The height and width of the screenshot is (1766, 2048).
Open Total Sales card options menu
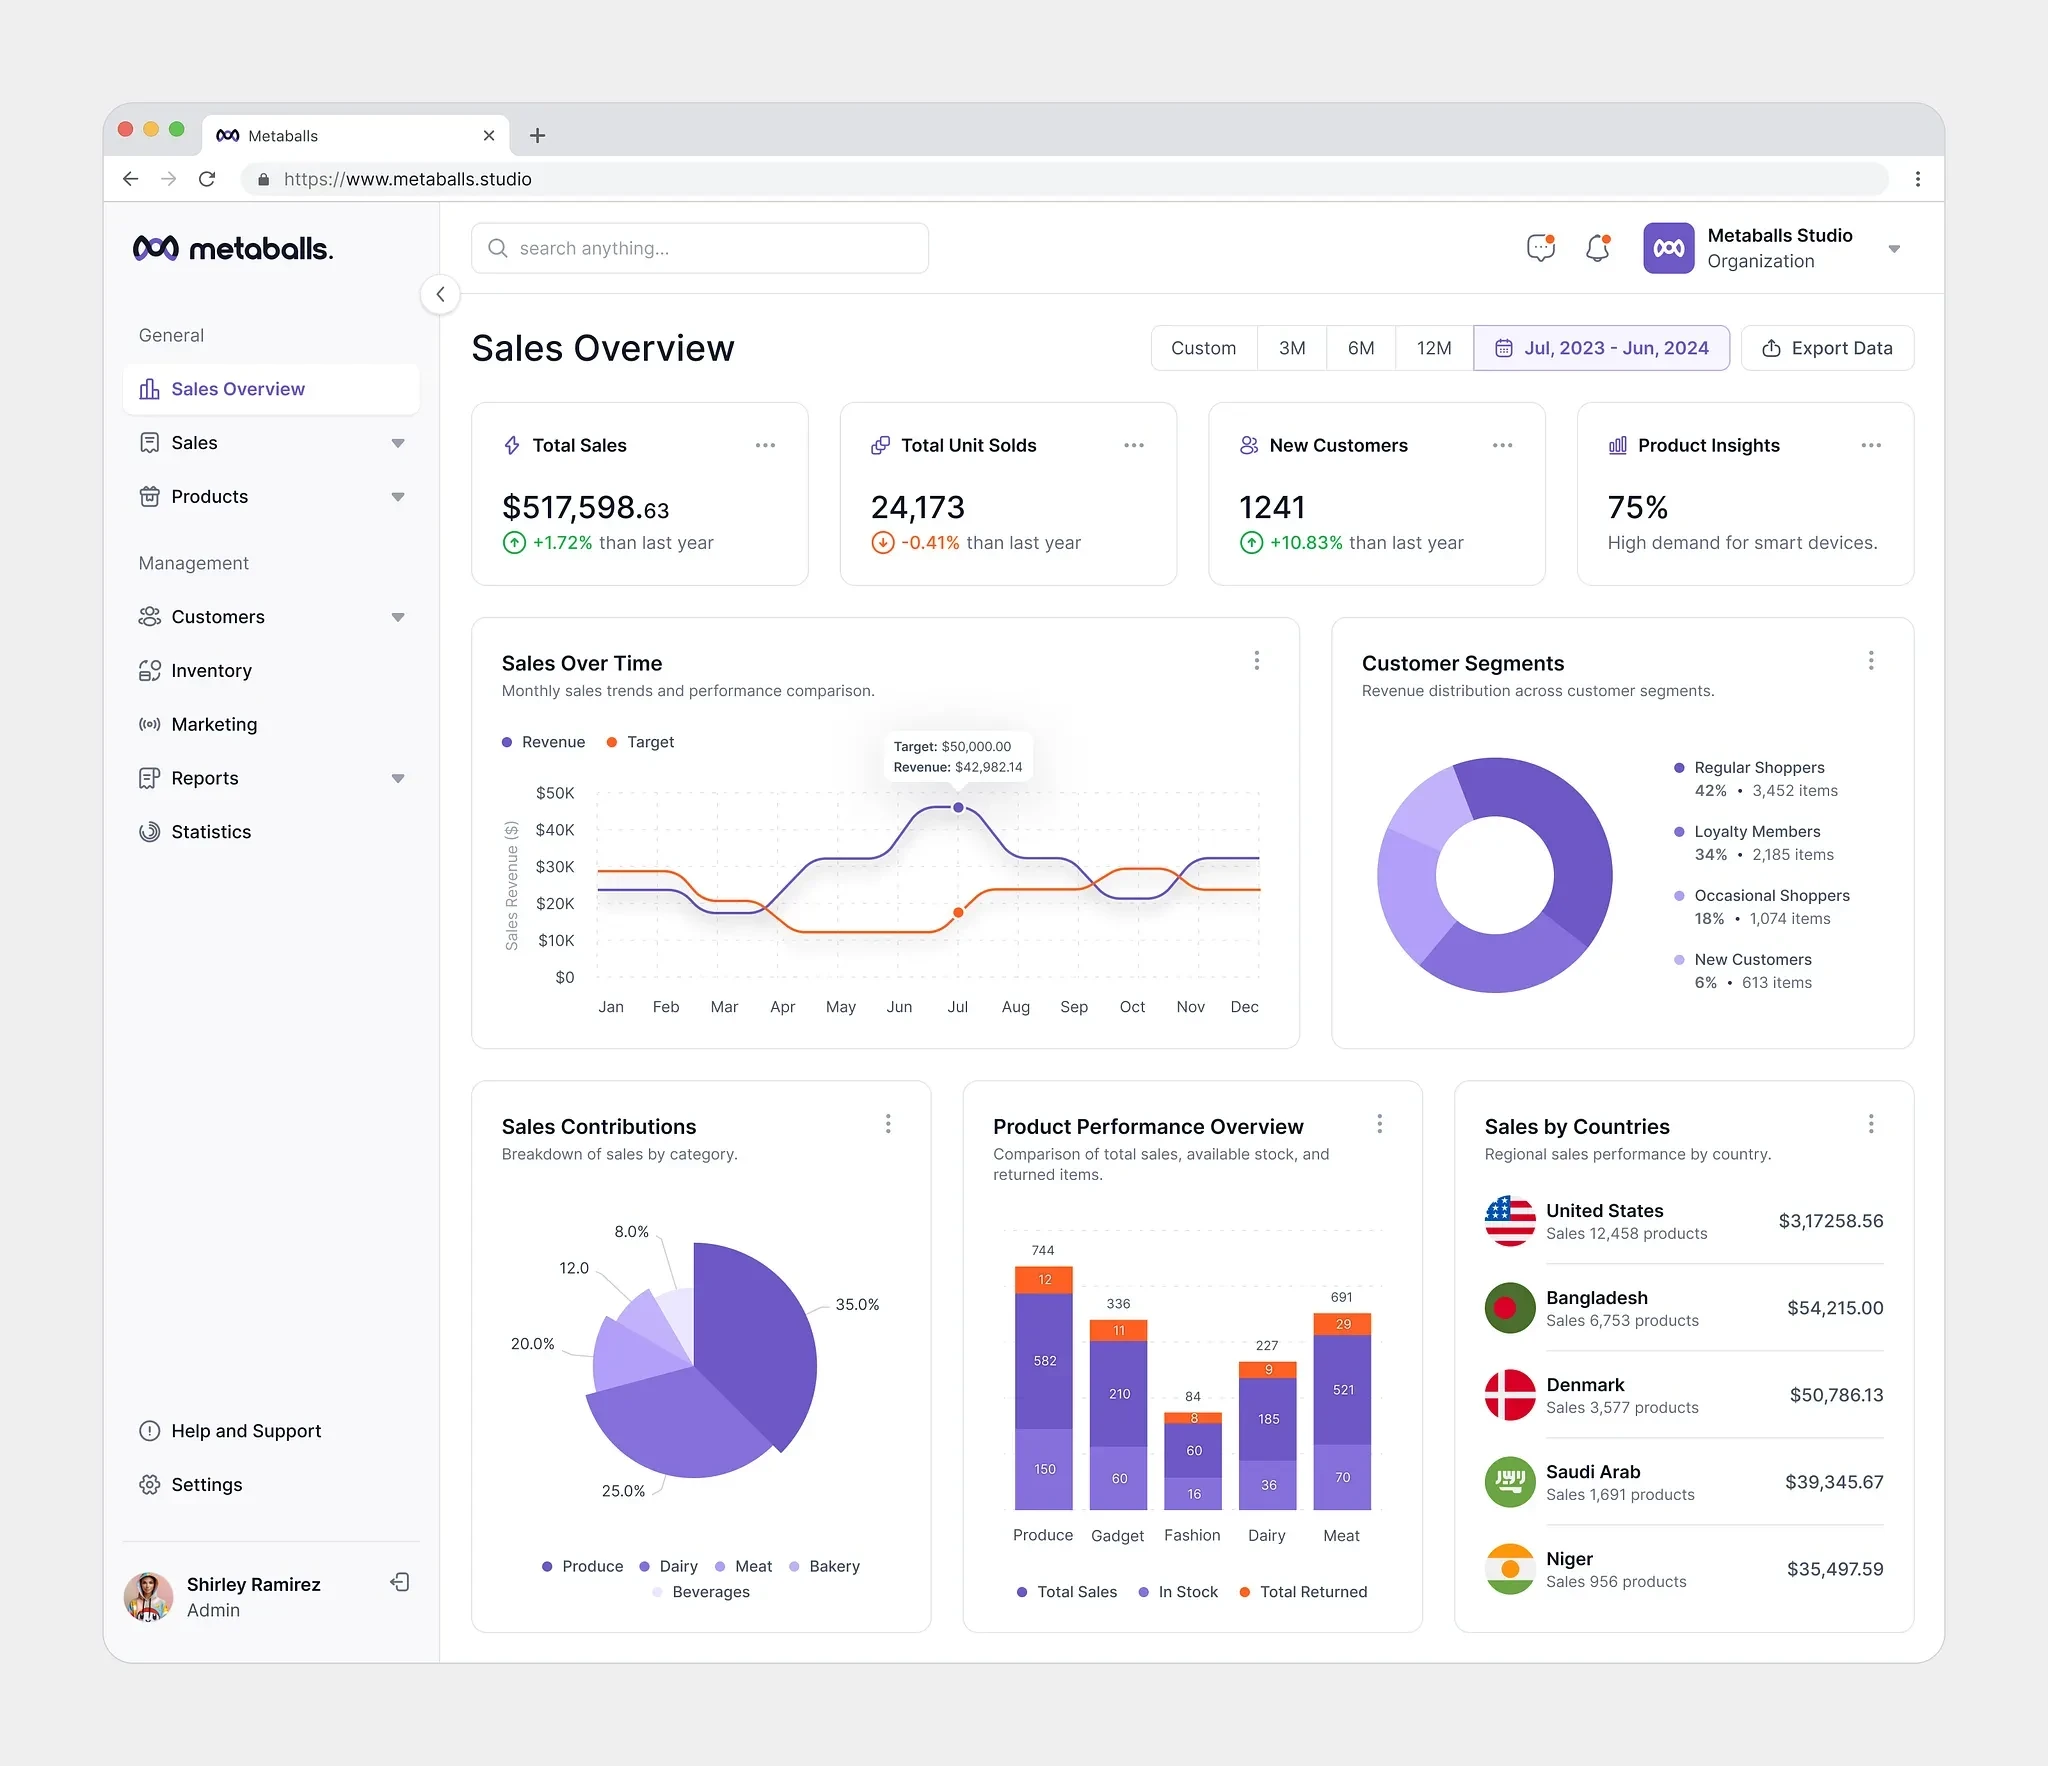pyautogui.click(x=765, y=445)
